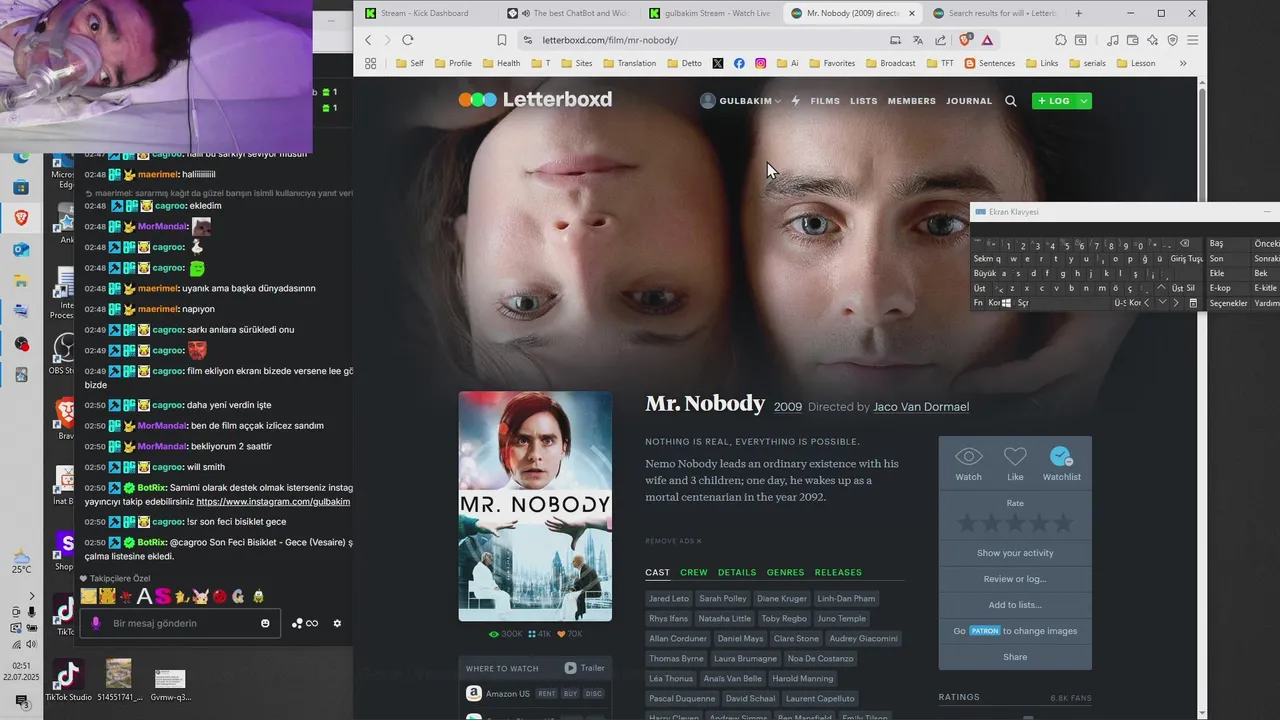The height and width of the screenshot is (720, 1280).
Task: Open the Instagram bookmark shortcut
Action: pos(761,63)
